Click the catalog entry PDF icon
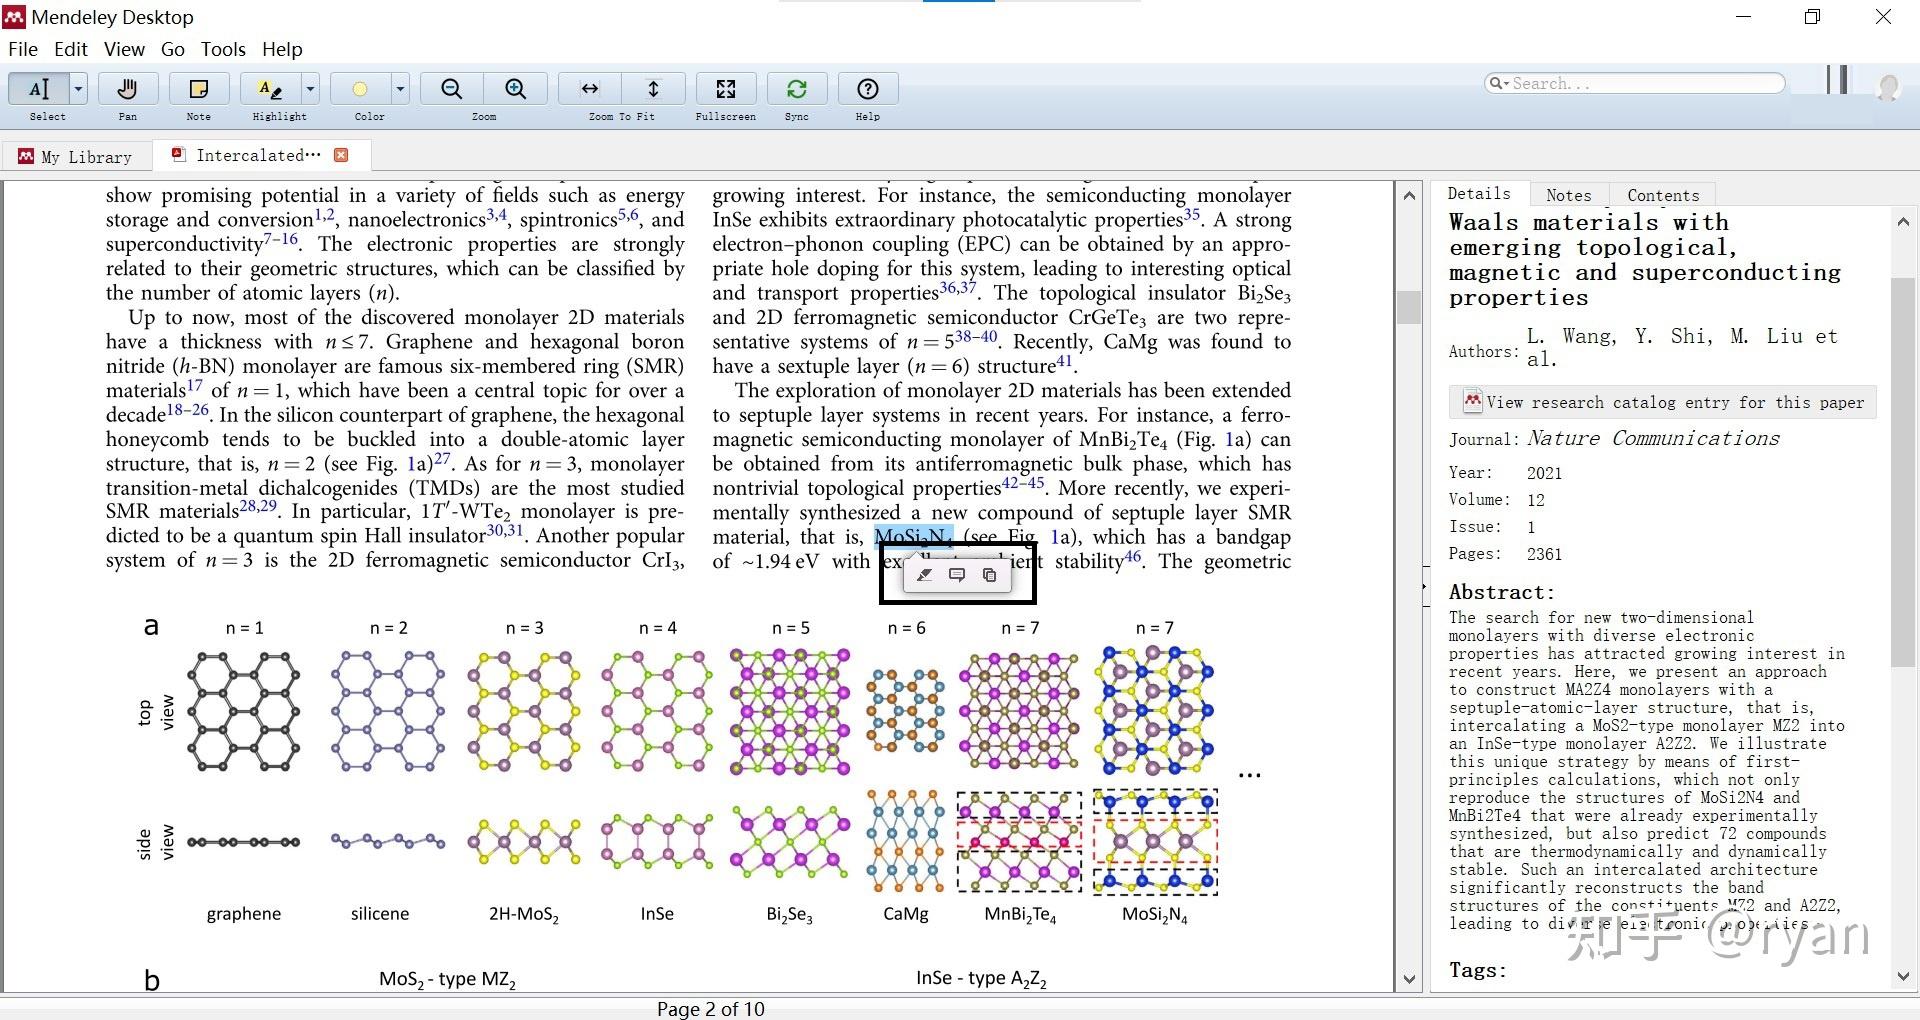Image resolution: width=1920 pixels, height=1020 pixels. point(1472,401)
